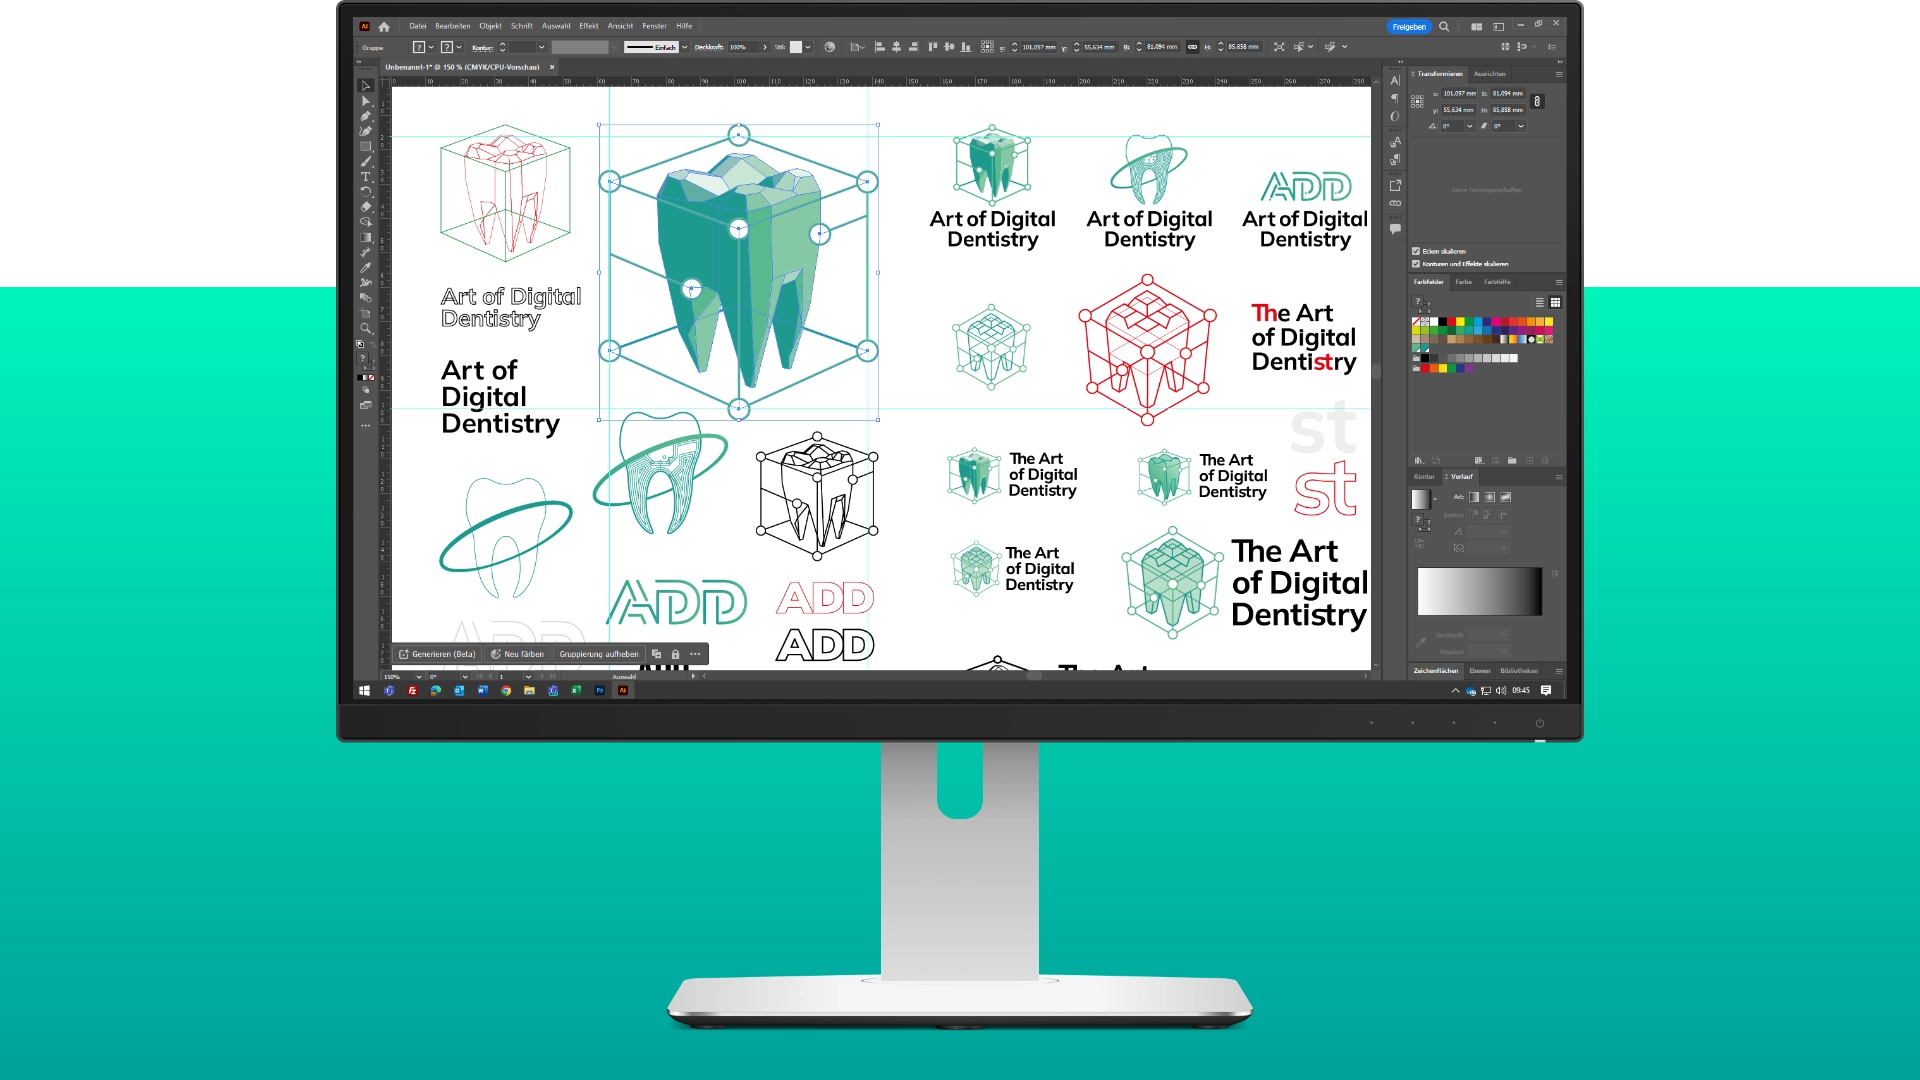Close the Unbenannt-1 document tab
Viewport: 1920px width, 1080px height.
tap(552, 67)
